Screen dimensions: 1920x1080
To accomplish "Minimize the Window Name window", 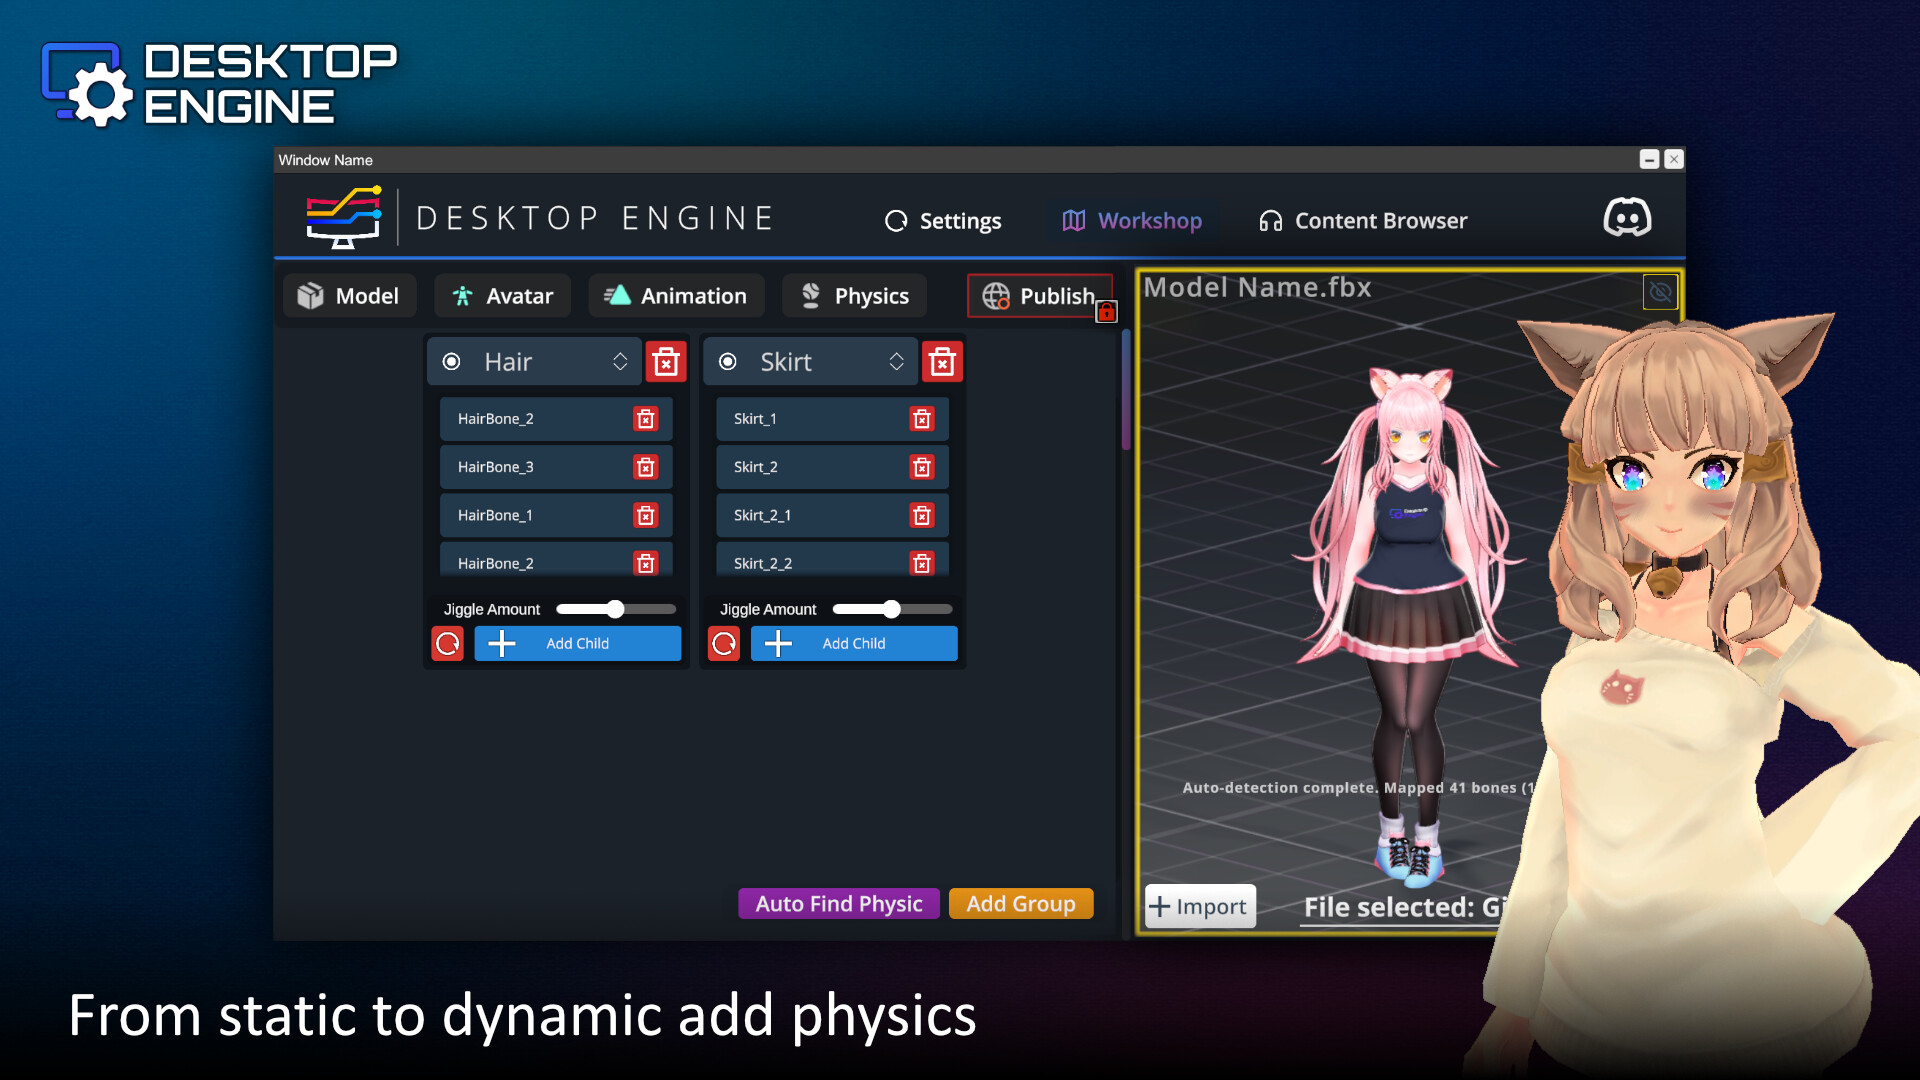I will click(1650, 159).
